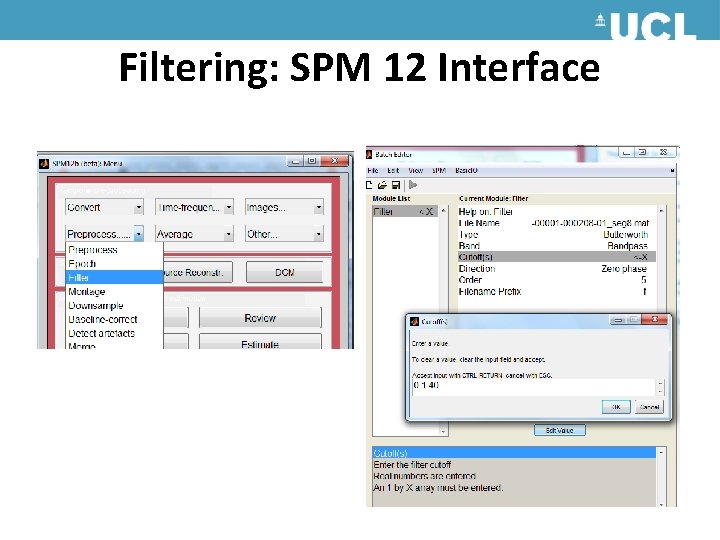Click the Cutoff(s) header in help panel

coord(514,453)
